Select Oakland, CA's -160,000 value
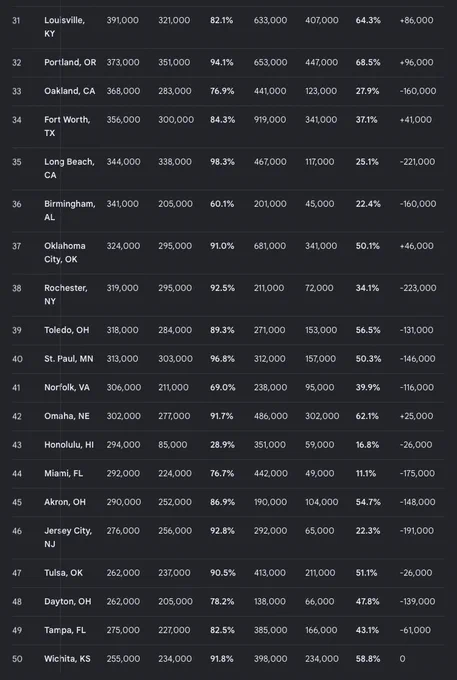 418,91
